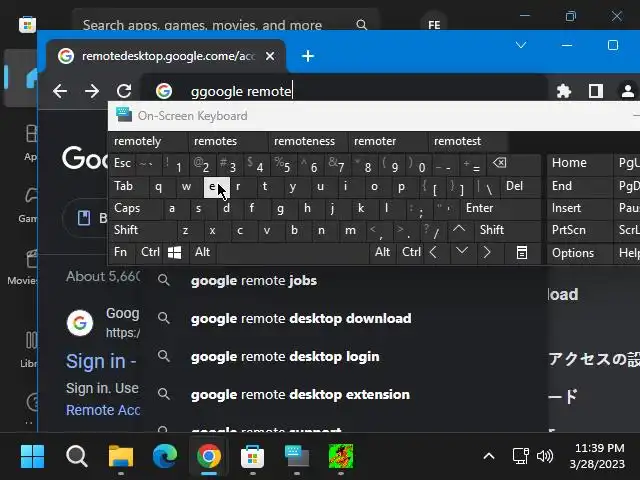Click the Microsoft Store search magnifier icon
Screen dimensions: 640x480
[361, 25]
